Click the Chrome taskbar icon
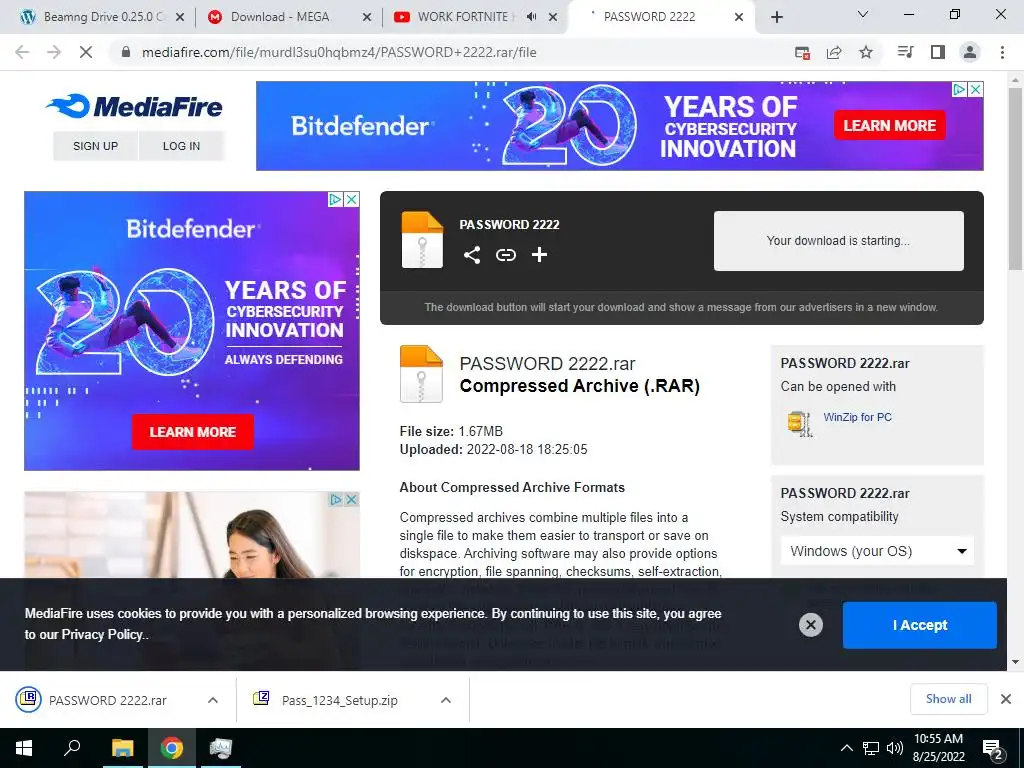1024x768 pixels. (x=172, y=748)
